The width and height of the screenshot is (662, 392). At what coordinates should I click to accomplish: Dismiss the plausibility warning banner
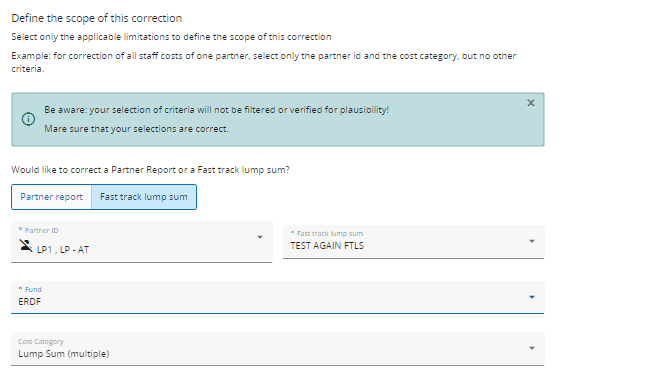[x=531, y=103]
